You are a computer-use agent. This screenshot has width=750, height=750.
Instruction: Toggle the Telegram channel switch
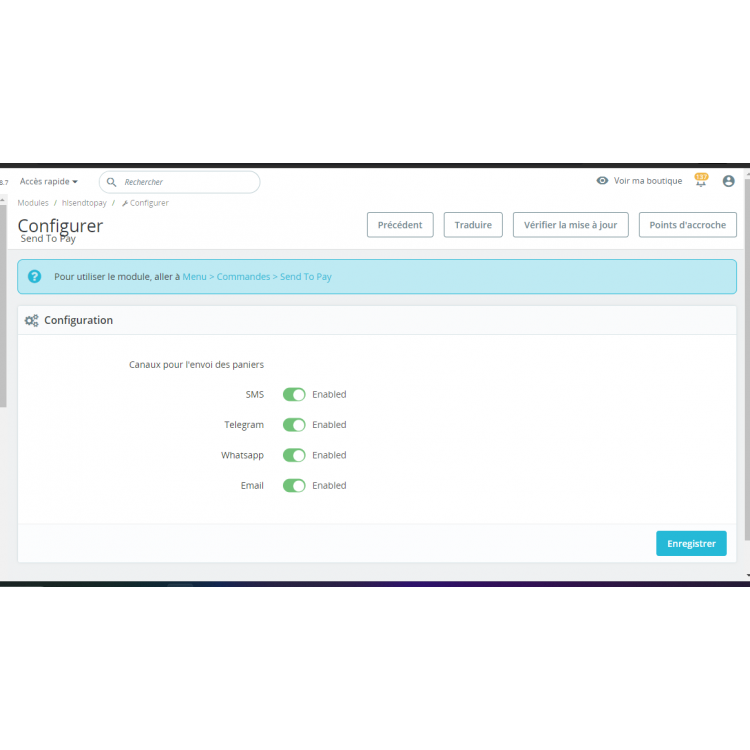click(x=294, y=425)
